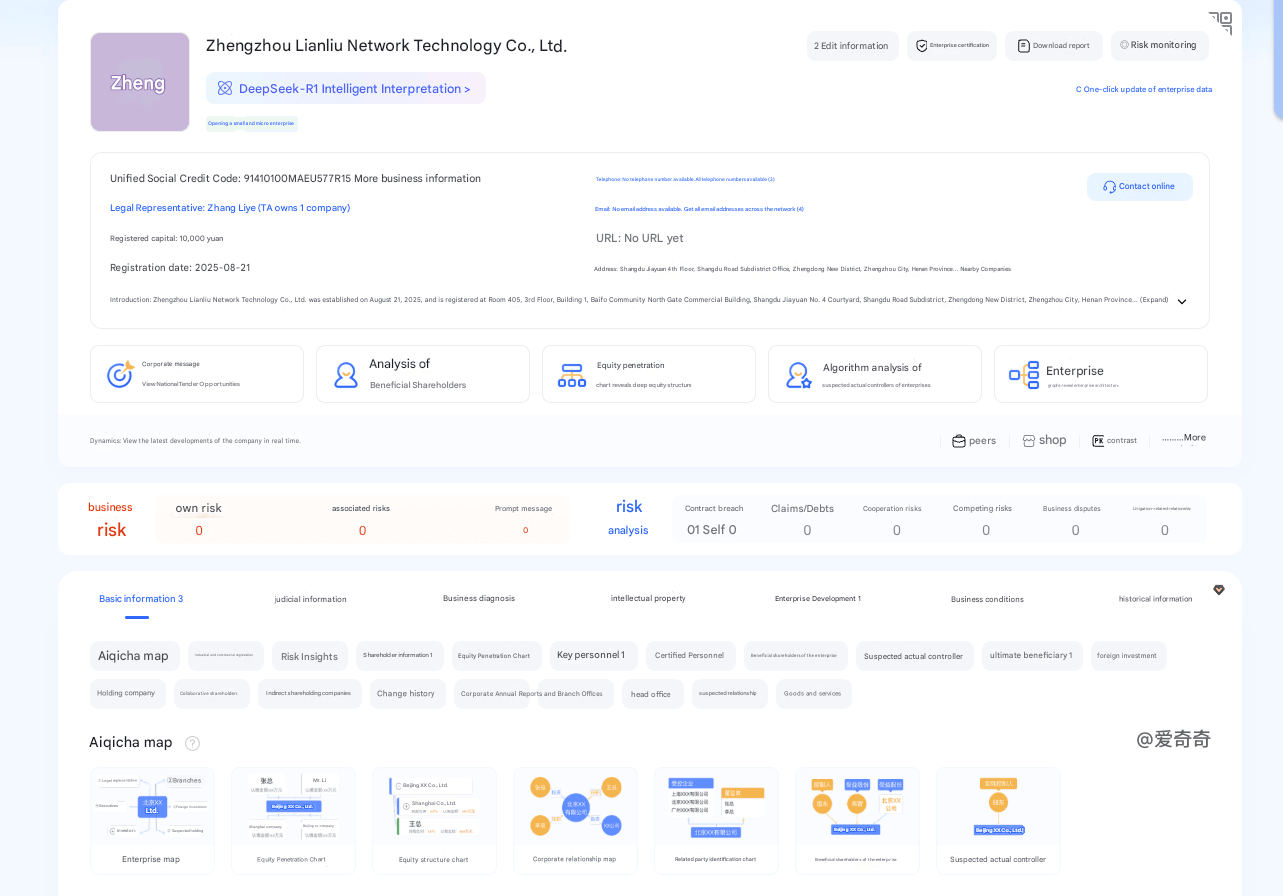Open the Contact online button

[x=1139, y=186]
